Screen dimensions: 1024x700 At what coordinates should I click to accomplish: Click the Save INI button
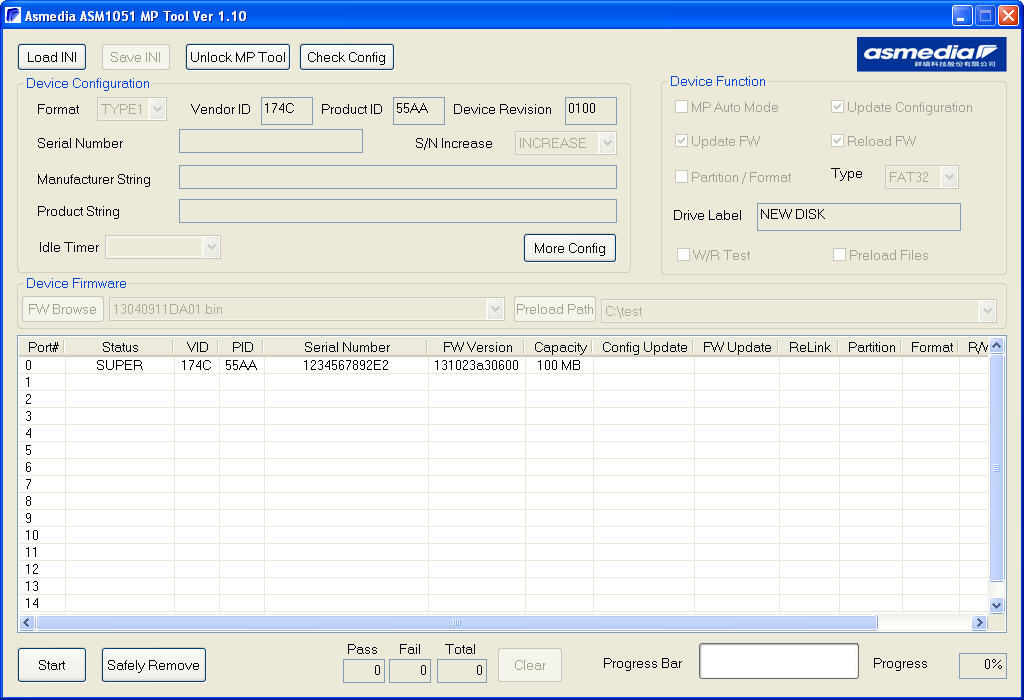(135, 57)
